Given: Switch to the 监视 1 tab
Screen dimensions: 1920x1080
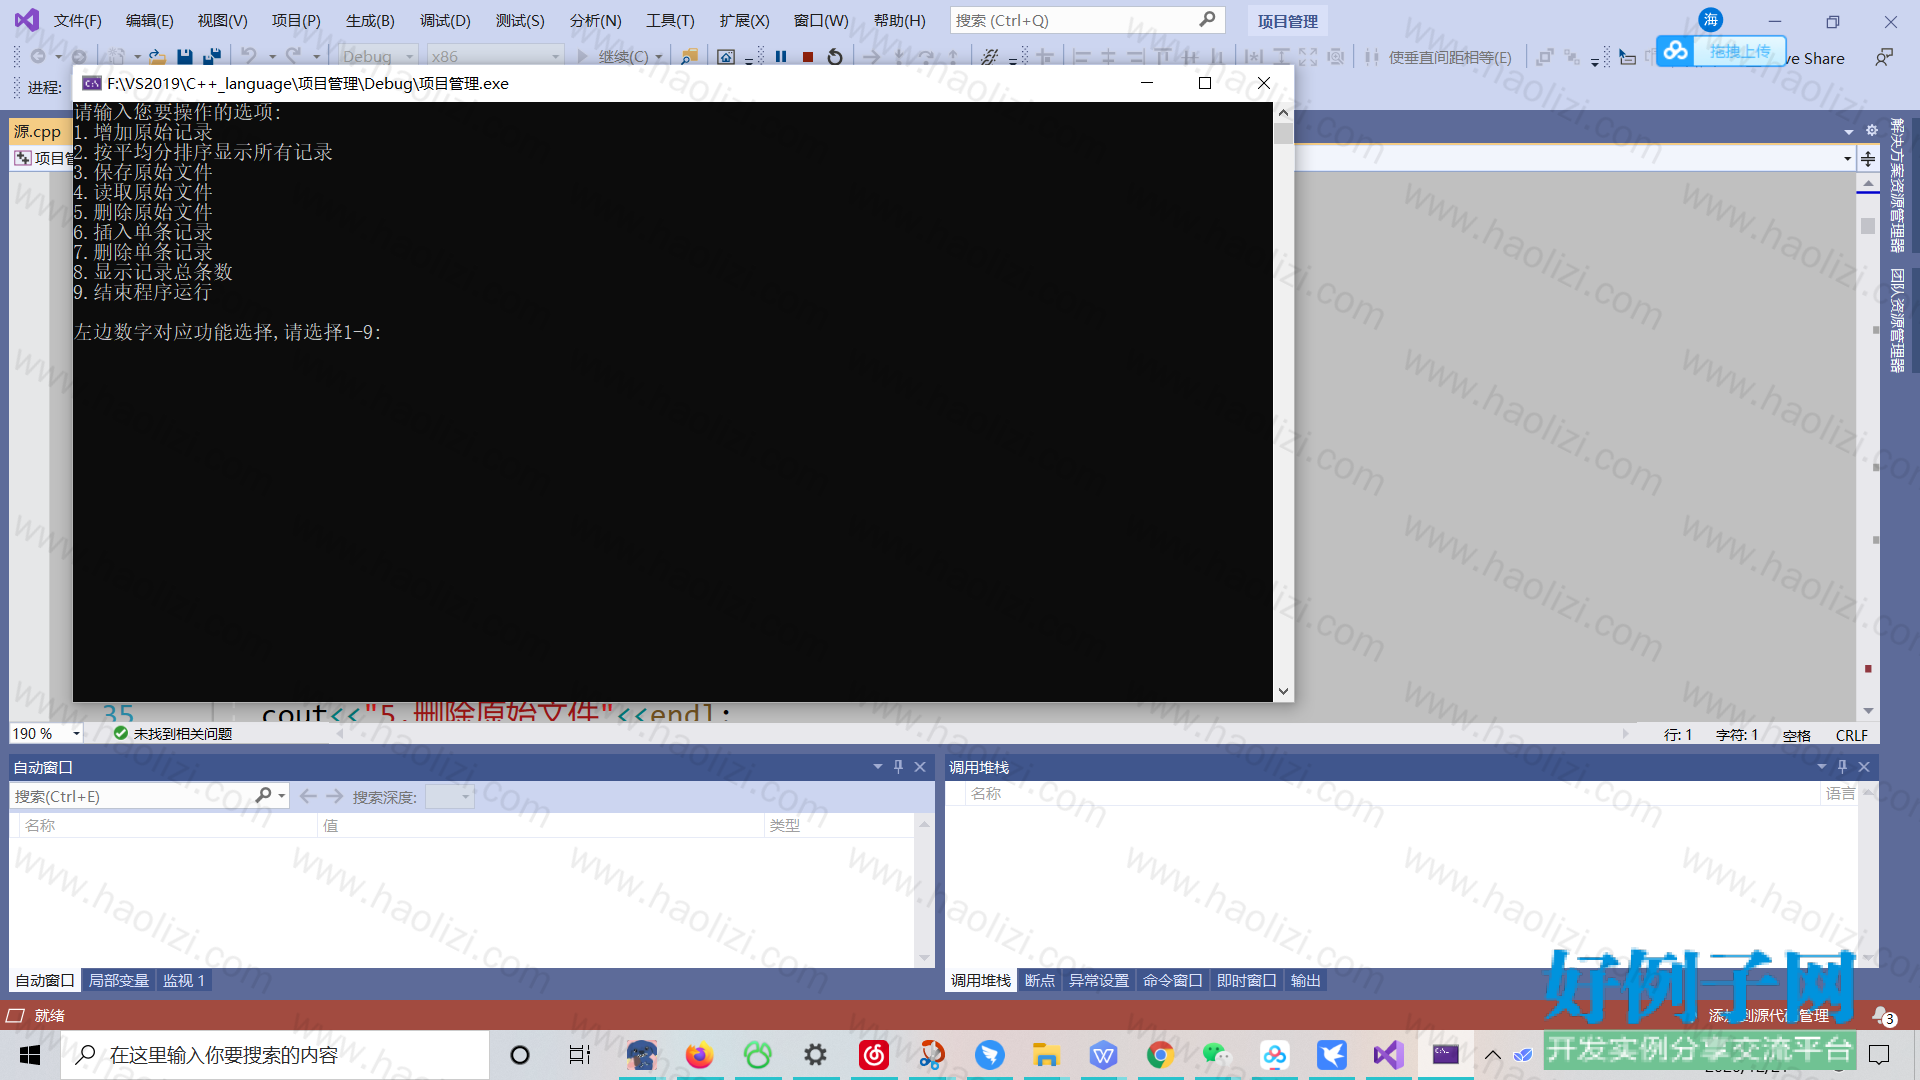Looking at the screenshot, I should click(x=184, y=981).
